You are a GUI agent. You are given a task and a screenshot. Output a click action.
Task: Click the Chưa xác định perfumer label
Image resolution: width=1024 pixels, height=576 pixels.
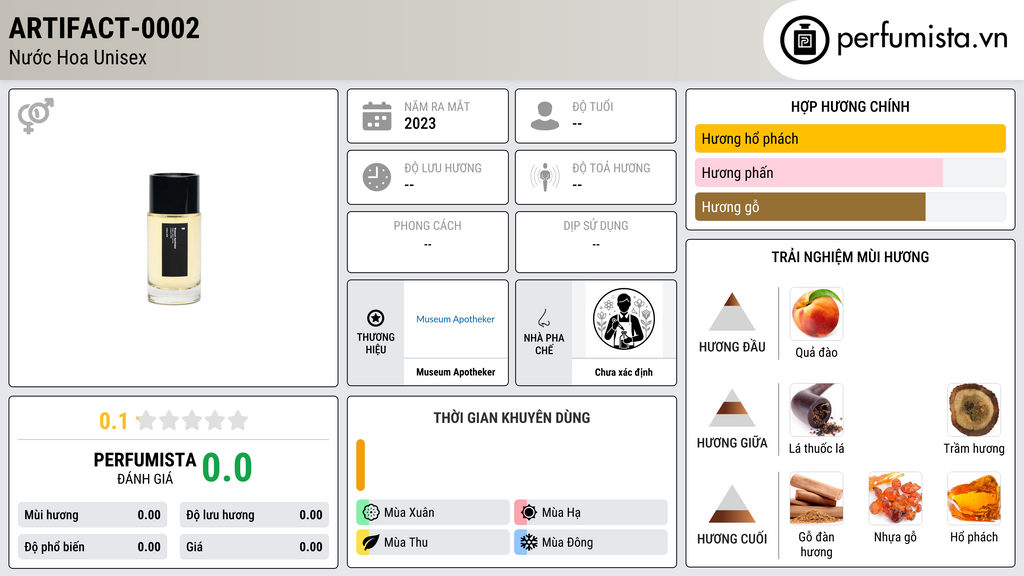(x=624, y=372)
